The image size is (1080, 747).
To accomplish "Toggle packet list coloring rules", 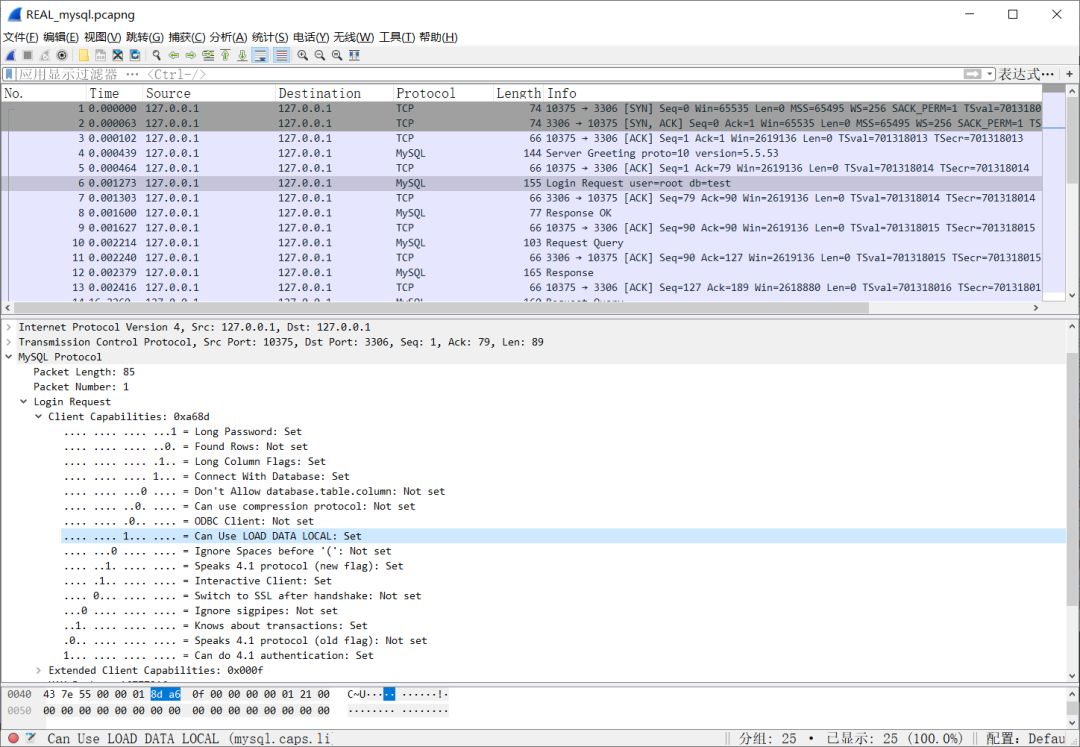I will click(x=281, y=56).
